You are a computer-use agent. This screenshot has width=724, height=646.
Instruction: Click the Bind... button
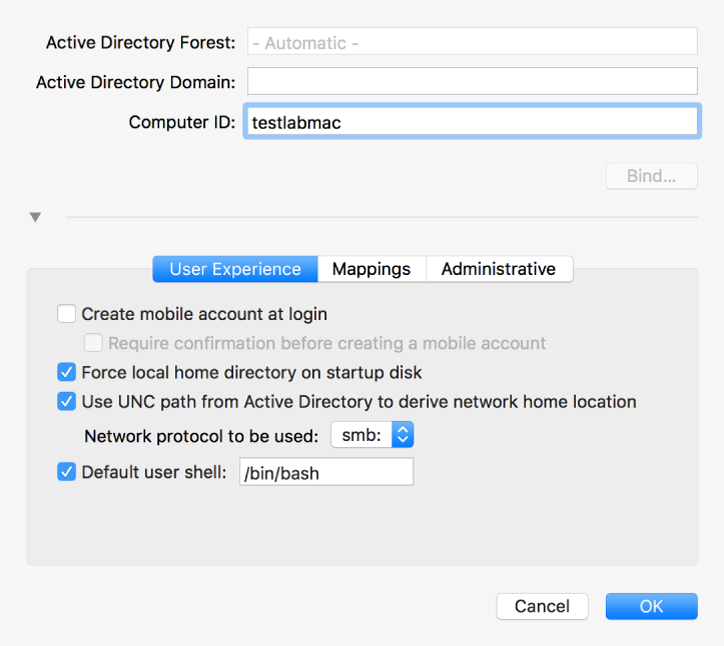651,176
